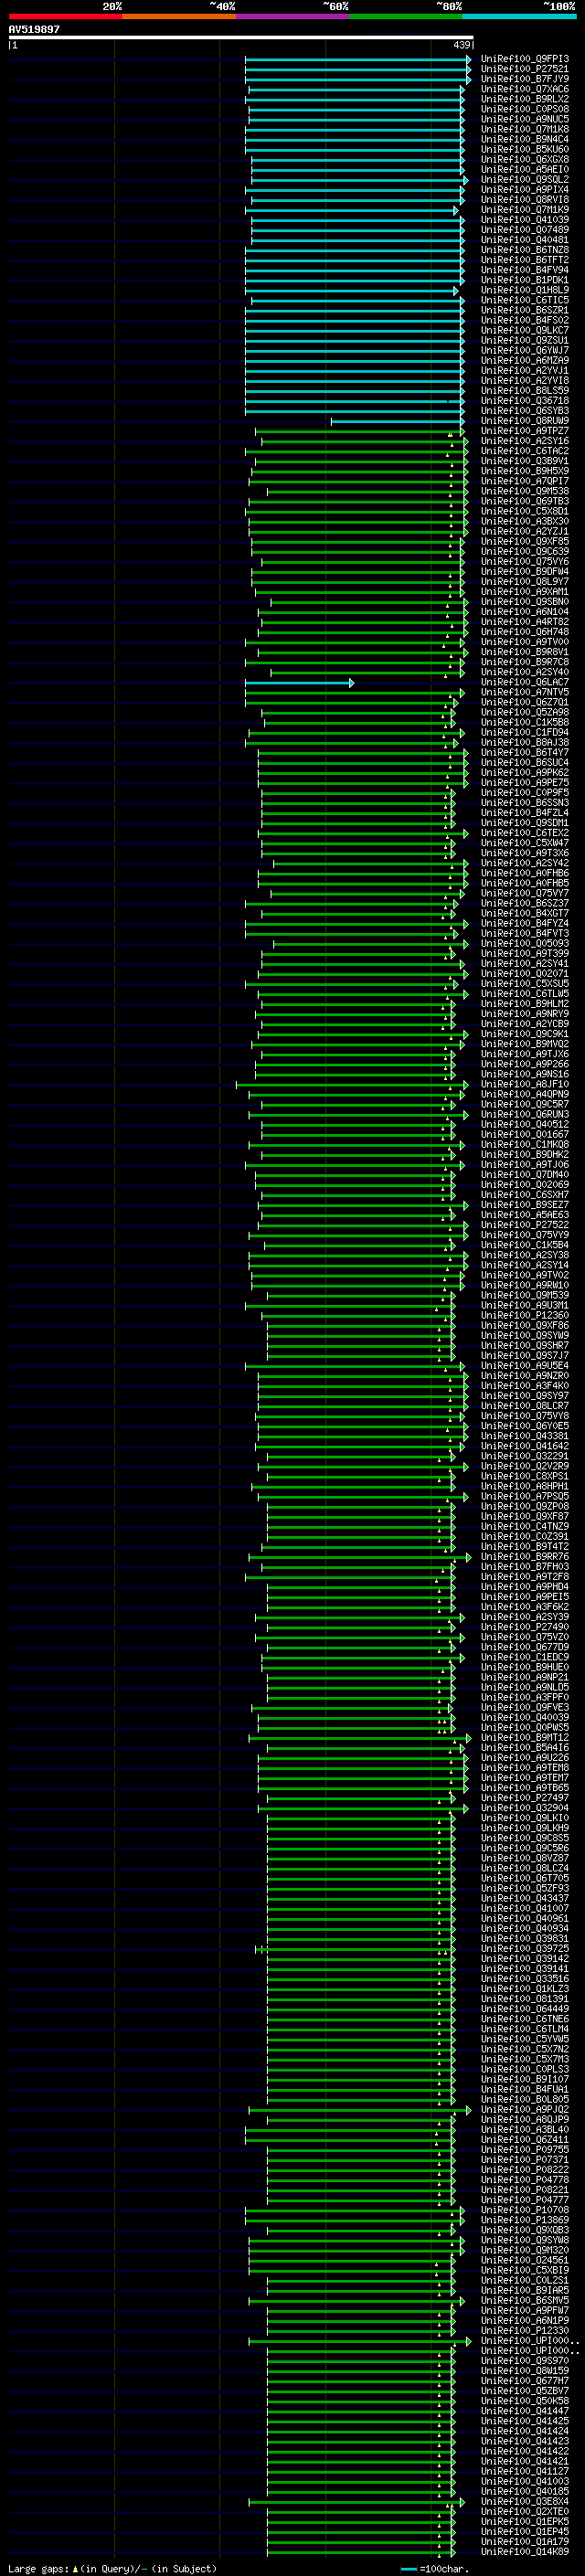The height and width of the screenshot is (2576, 585).
Task: Open hit UniRef100_A9XAM1
Action: [524, 592]
